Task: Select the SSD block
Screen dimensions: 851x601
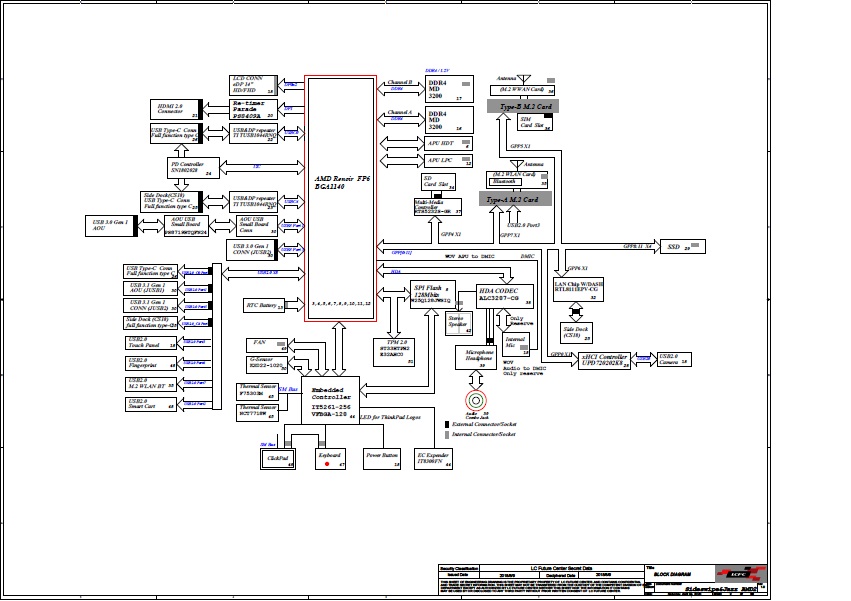Action: 683,246
